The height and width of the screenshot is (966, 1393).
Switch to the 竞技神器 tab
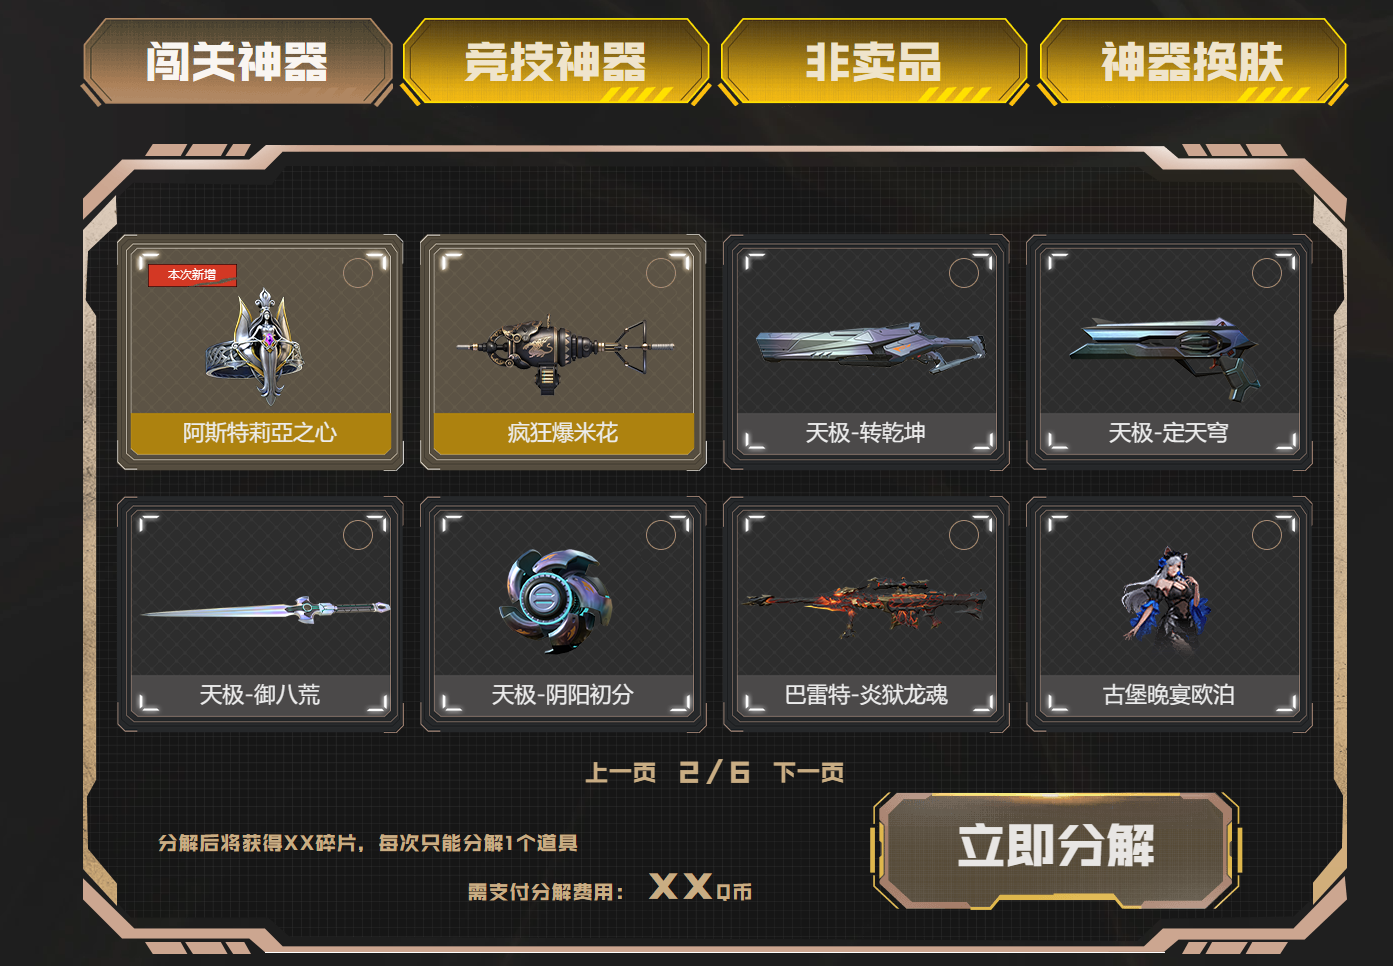[x=556, y=62]
